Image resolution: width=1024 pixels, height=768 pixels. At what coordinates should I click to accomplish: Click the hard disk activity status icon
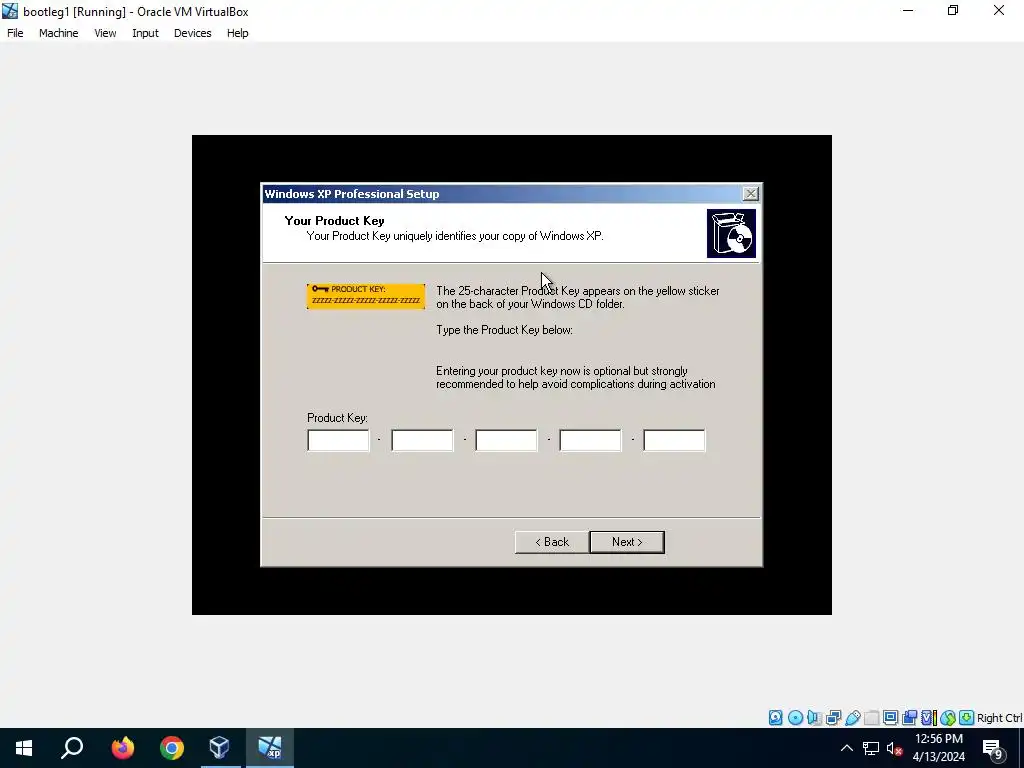[x=775, y=718]
